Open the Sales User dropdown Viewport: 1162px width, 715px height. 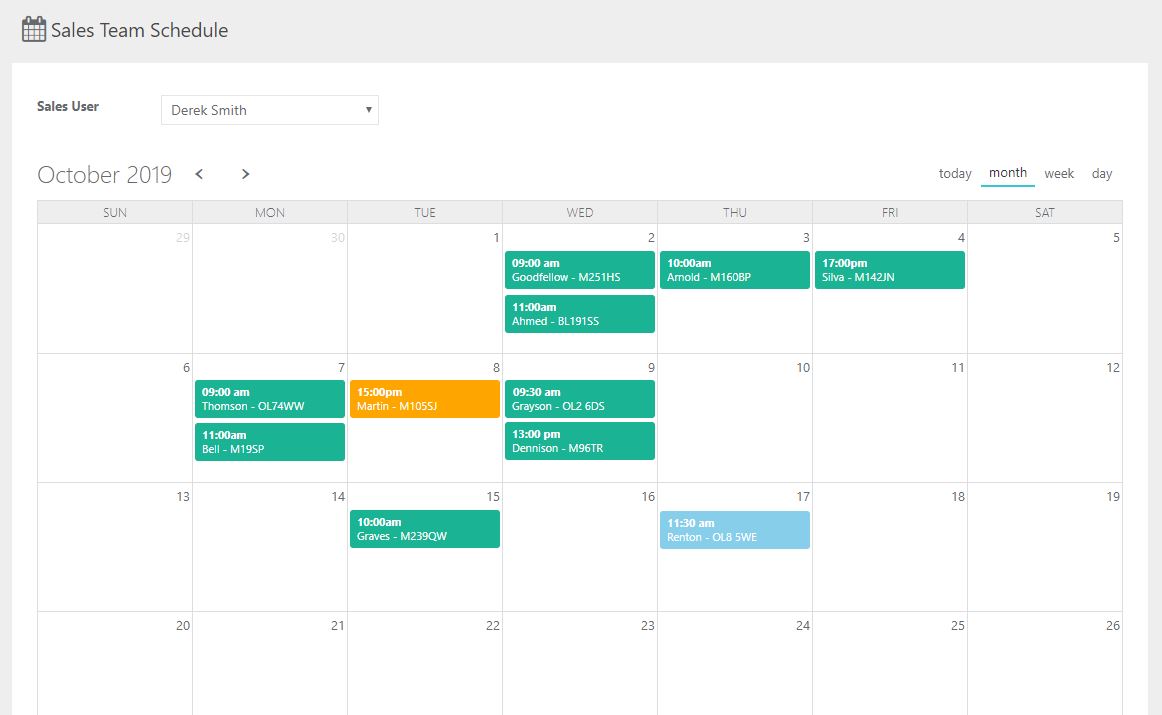point(269,110)
